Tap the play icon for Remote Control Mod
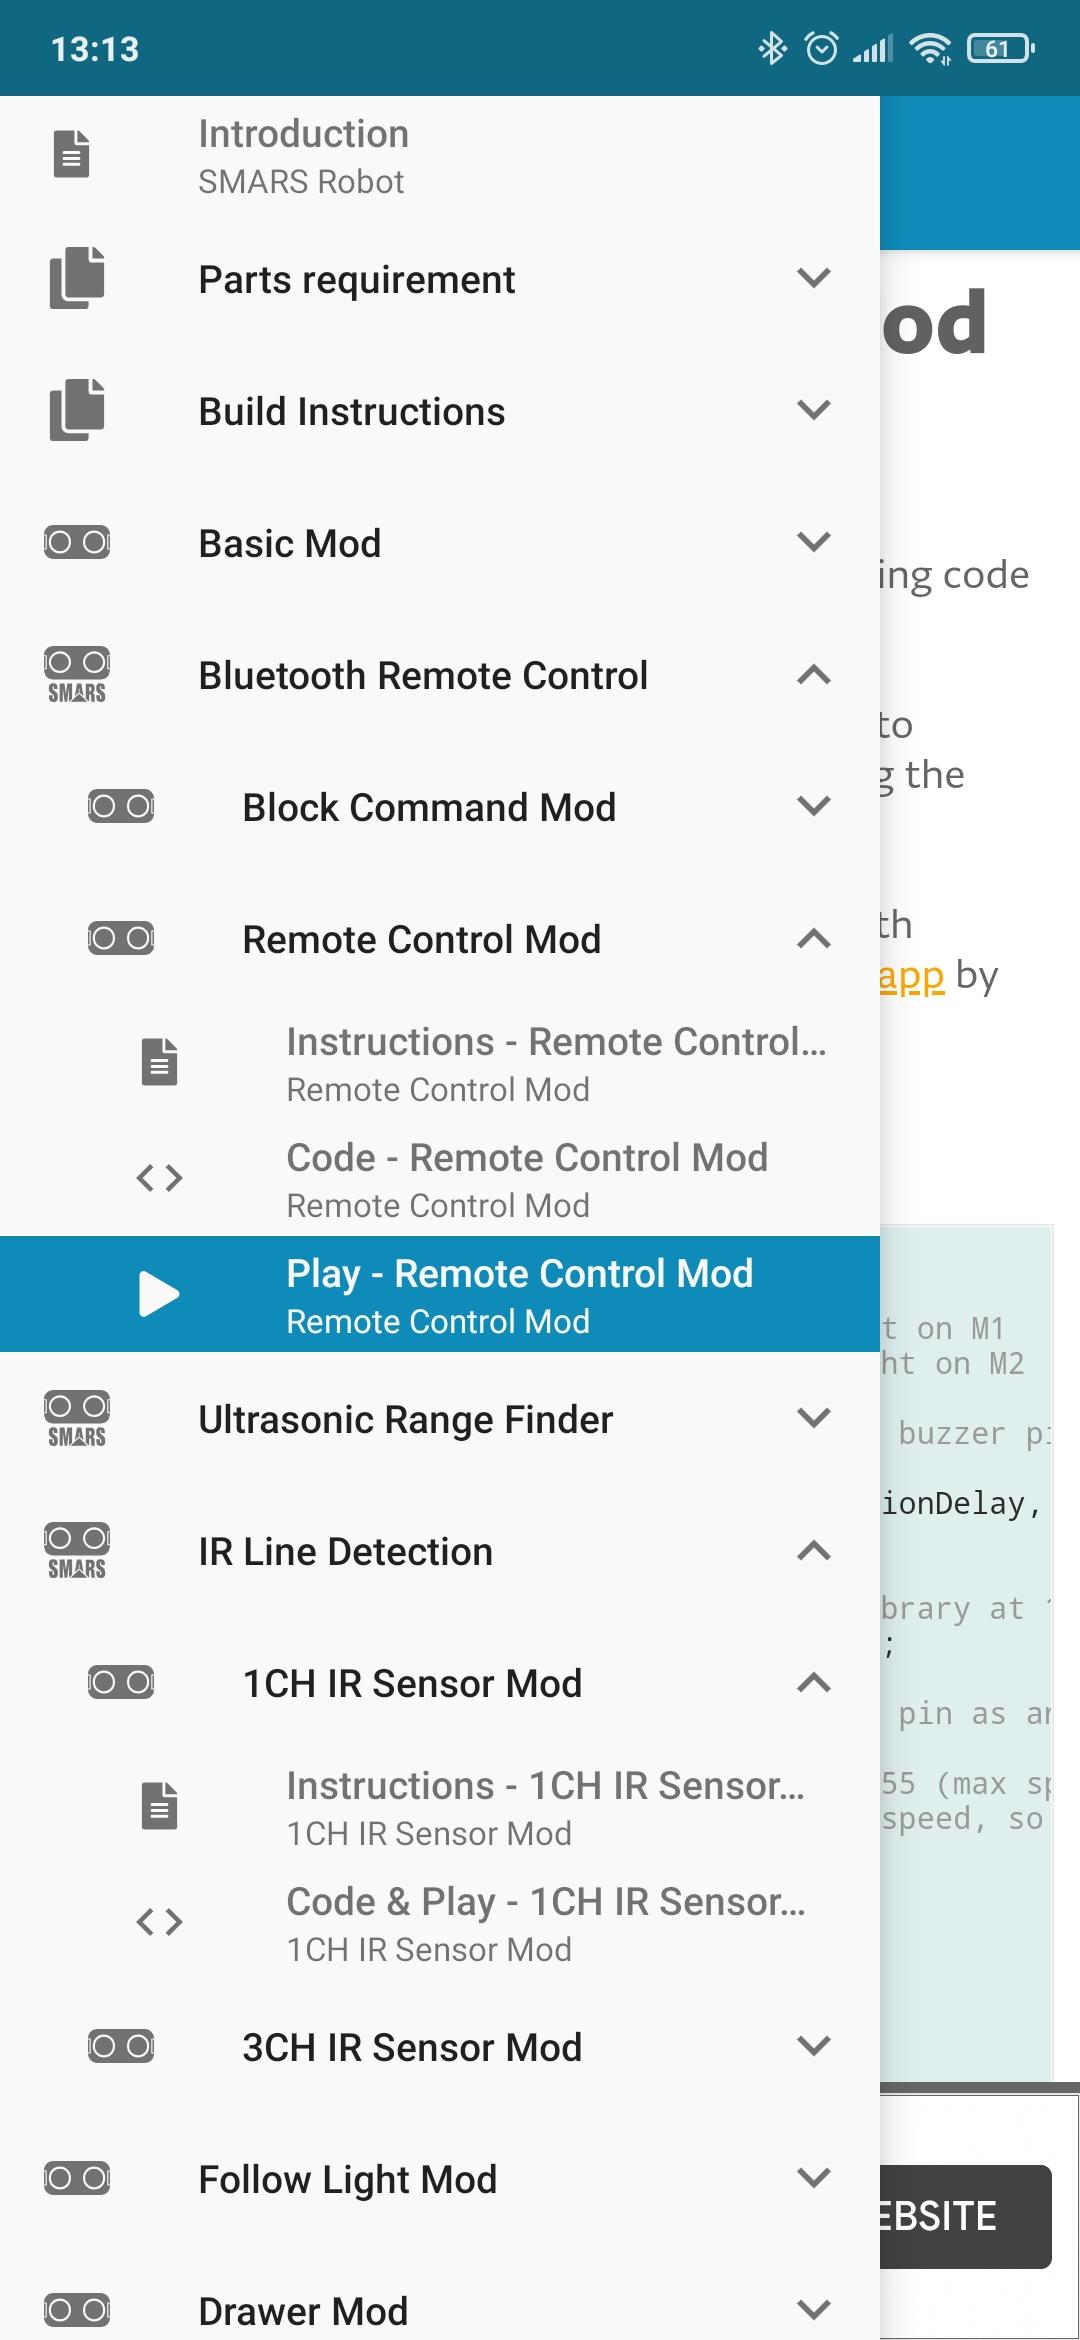This screenshot has width=1080, height=2340. [x=159, y=1294]
